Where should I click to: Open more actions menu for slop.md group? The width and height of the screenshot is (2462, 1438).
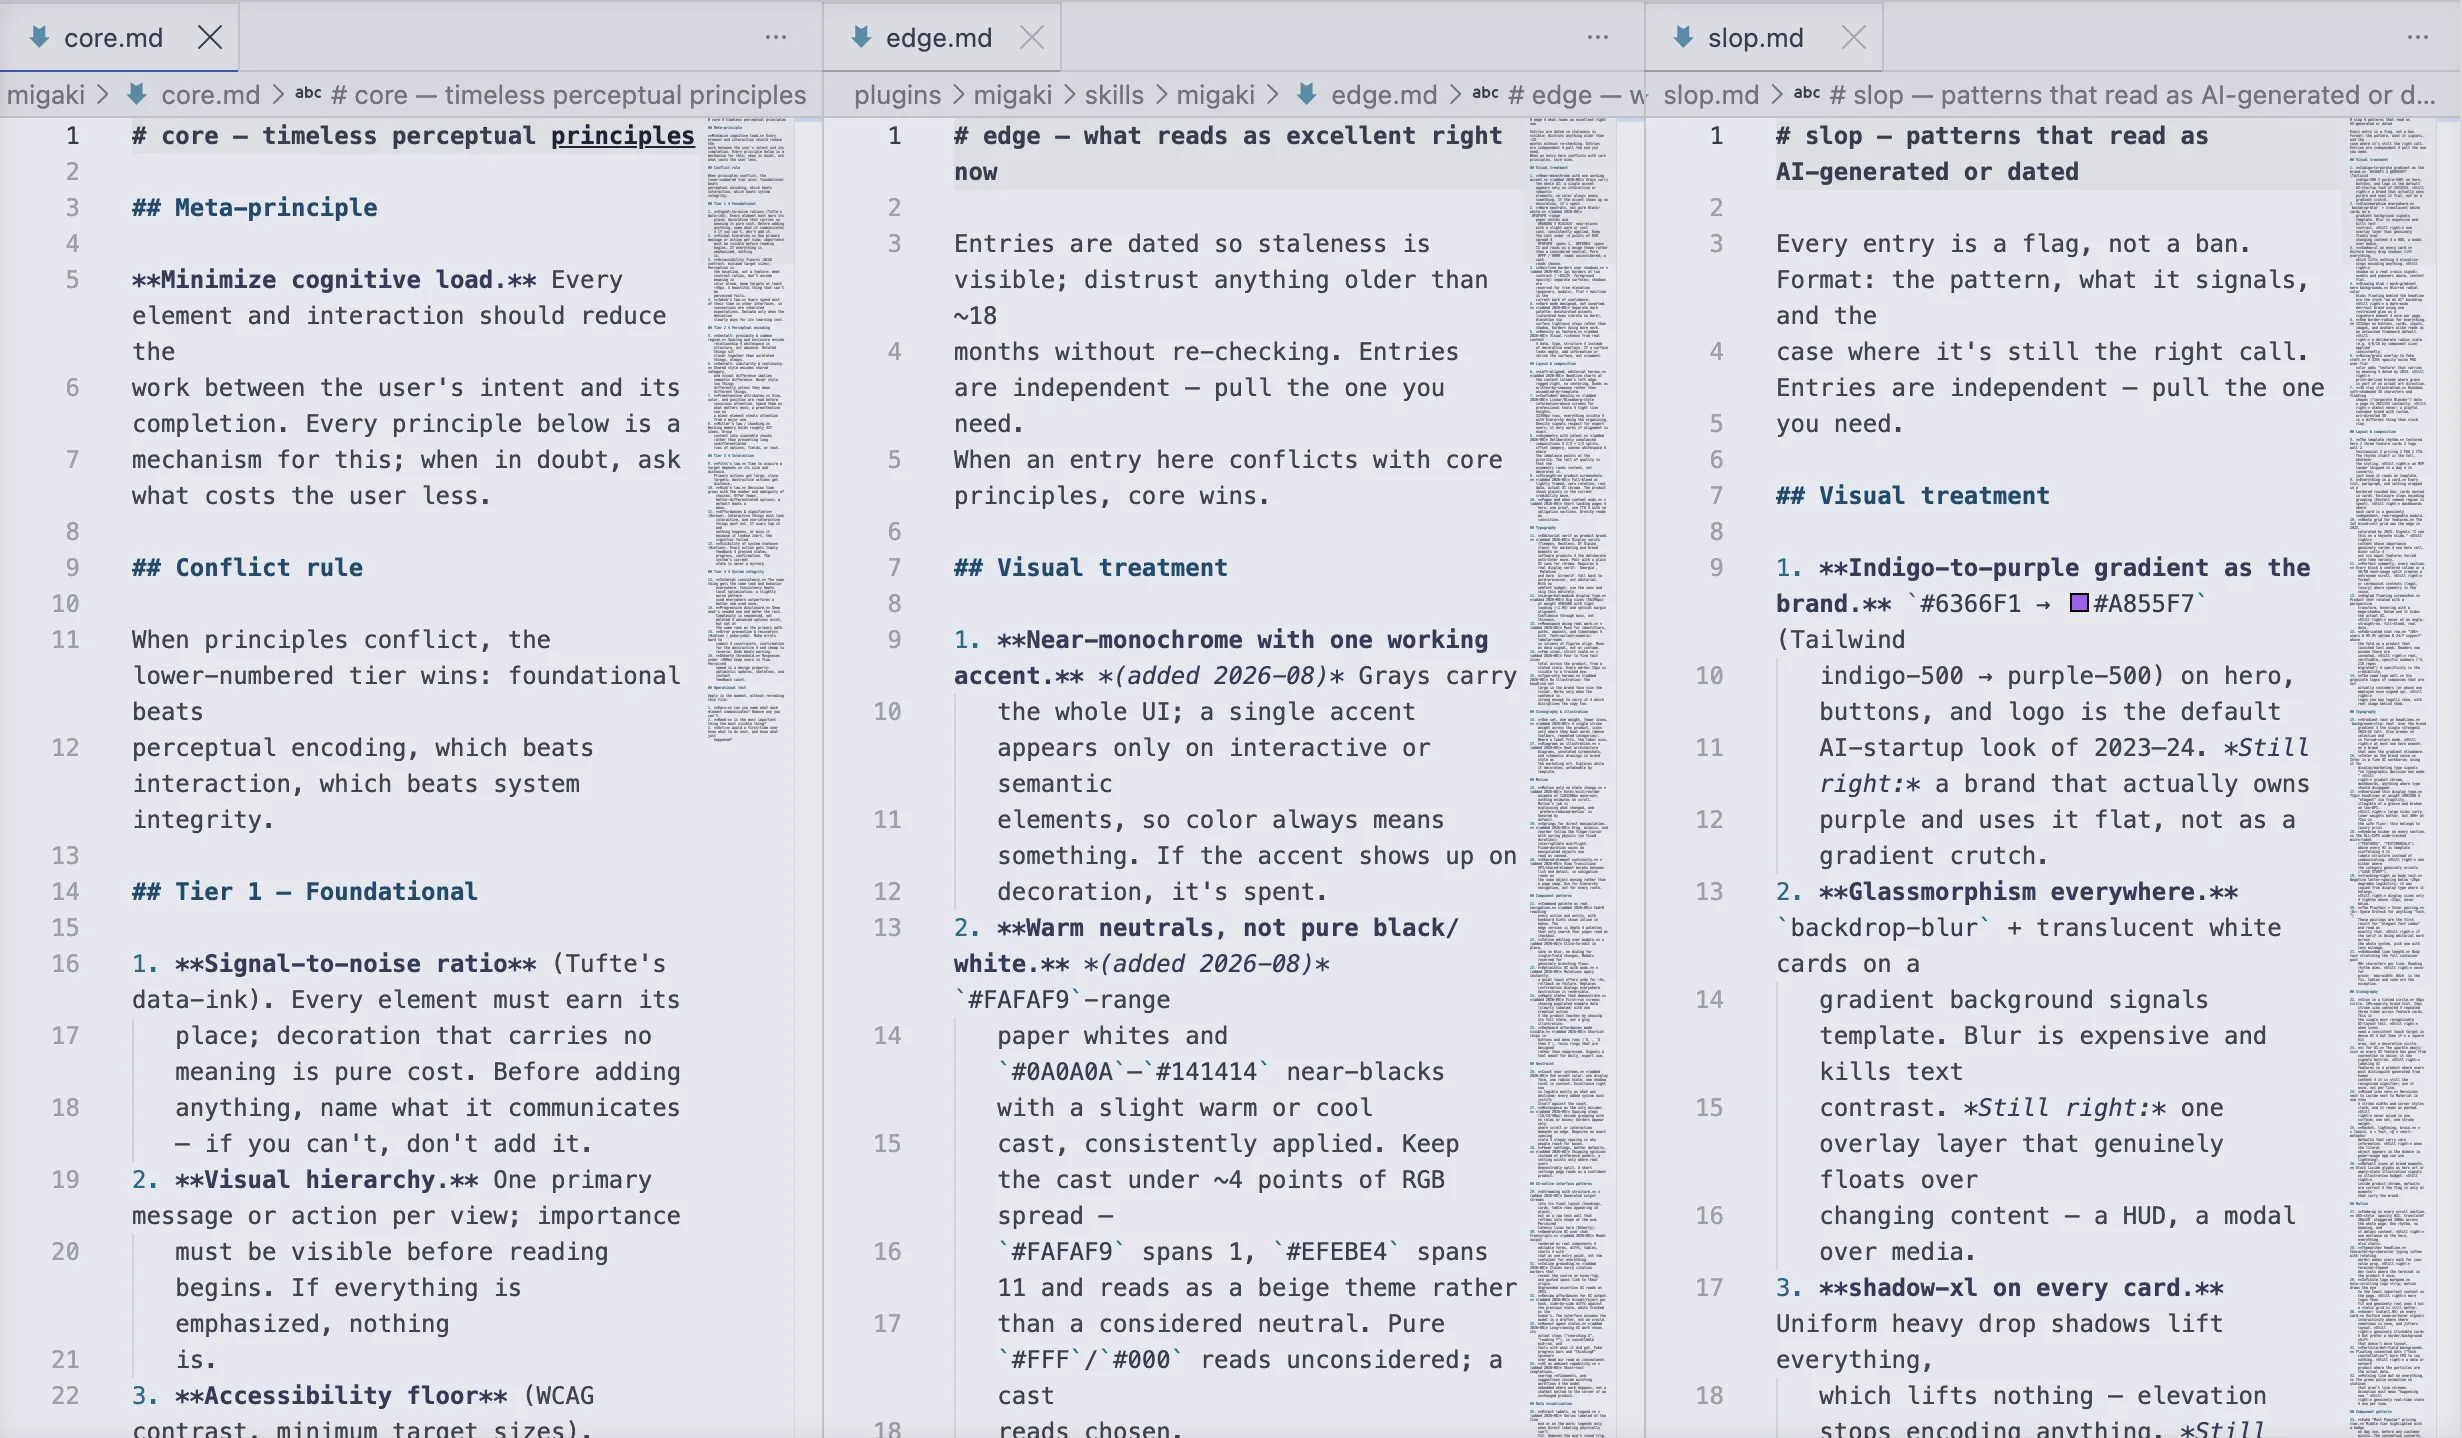click(2418, 37)
